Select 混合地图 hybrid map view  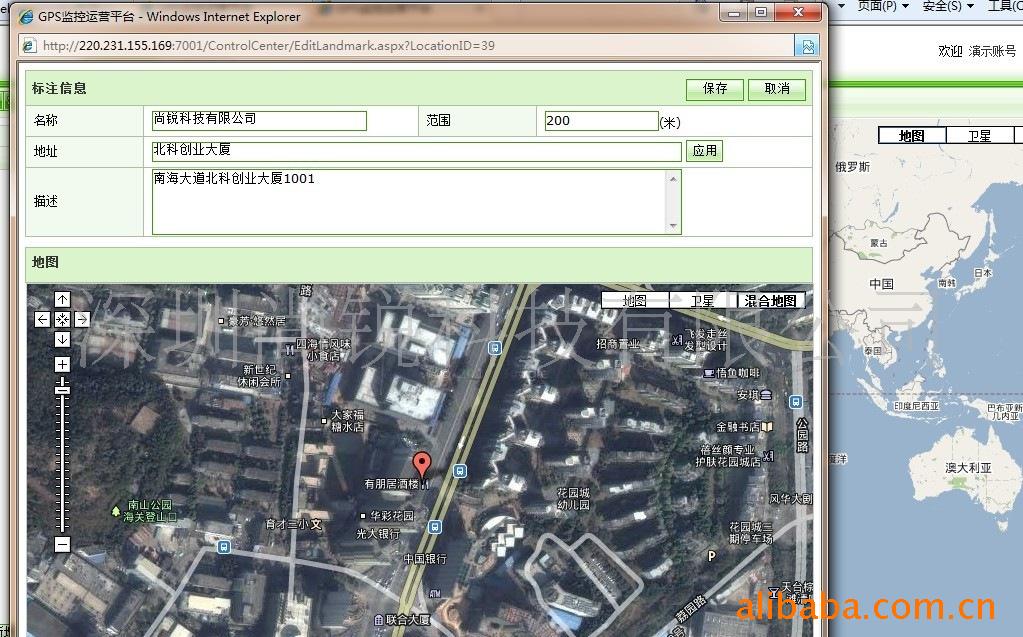click(x=771, y=300)
